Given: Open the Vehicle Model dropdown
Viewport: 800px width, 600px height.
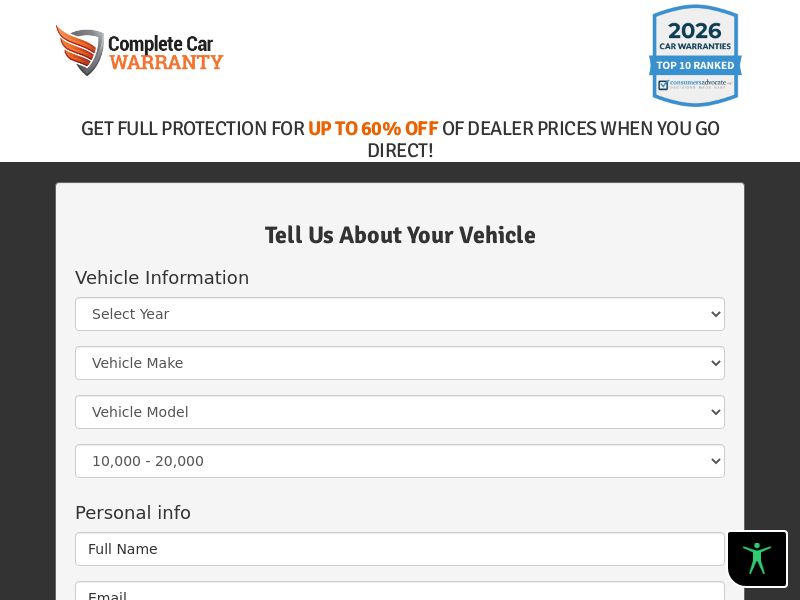Looking at the screenshot, I should pyautogui.click(x=400, y=412).
